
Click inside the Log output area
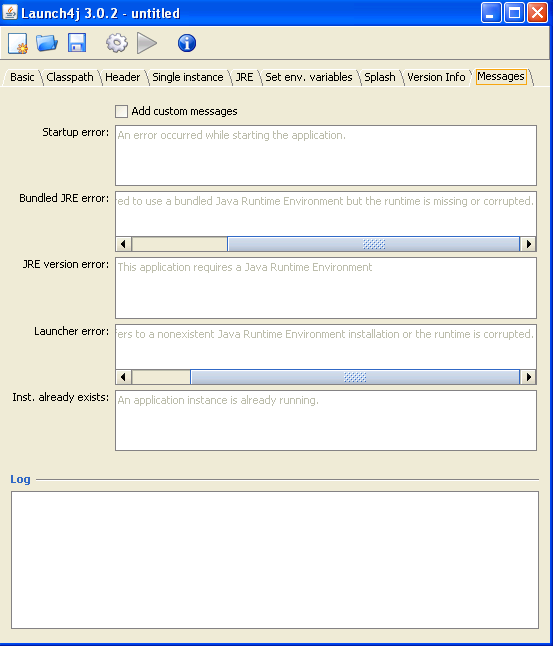[x=275, y=560]
